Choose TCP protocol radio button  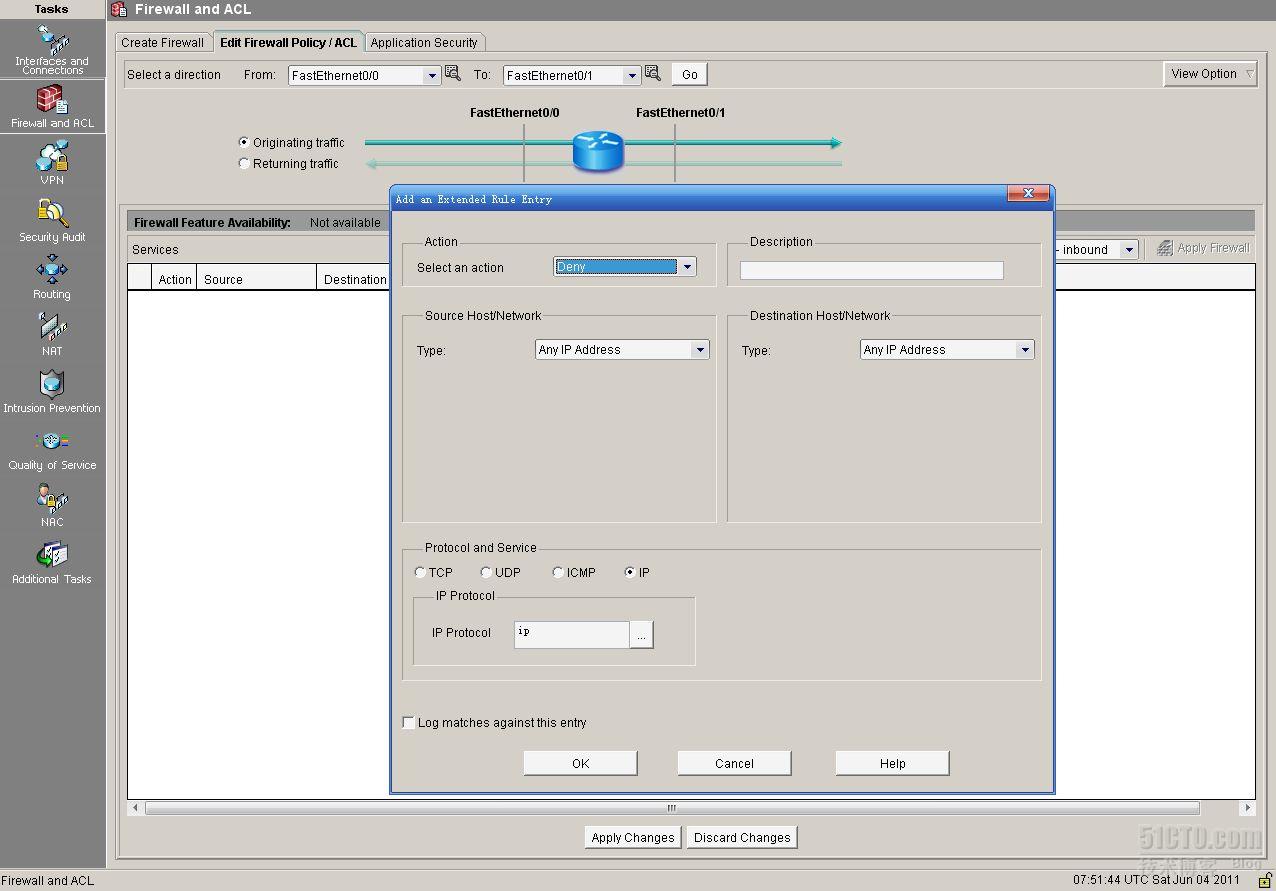coord(420,572)
